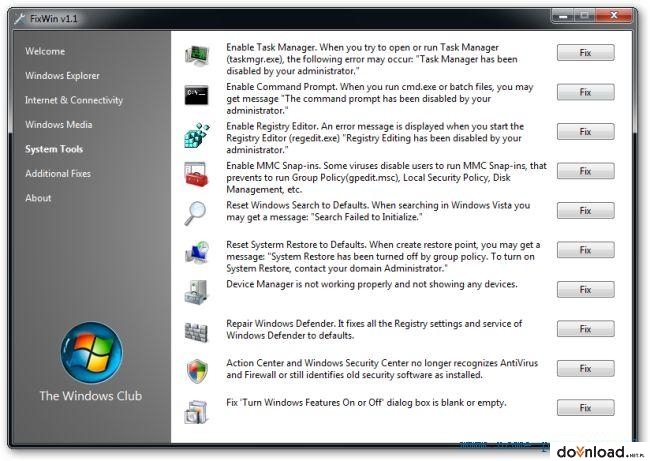Click the Windows Features dialog icon
The width and height of the screenshot is (650, 461).
[196, 412]
